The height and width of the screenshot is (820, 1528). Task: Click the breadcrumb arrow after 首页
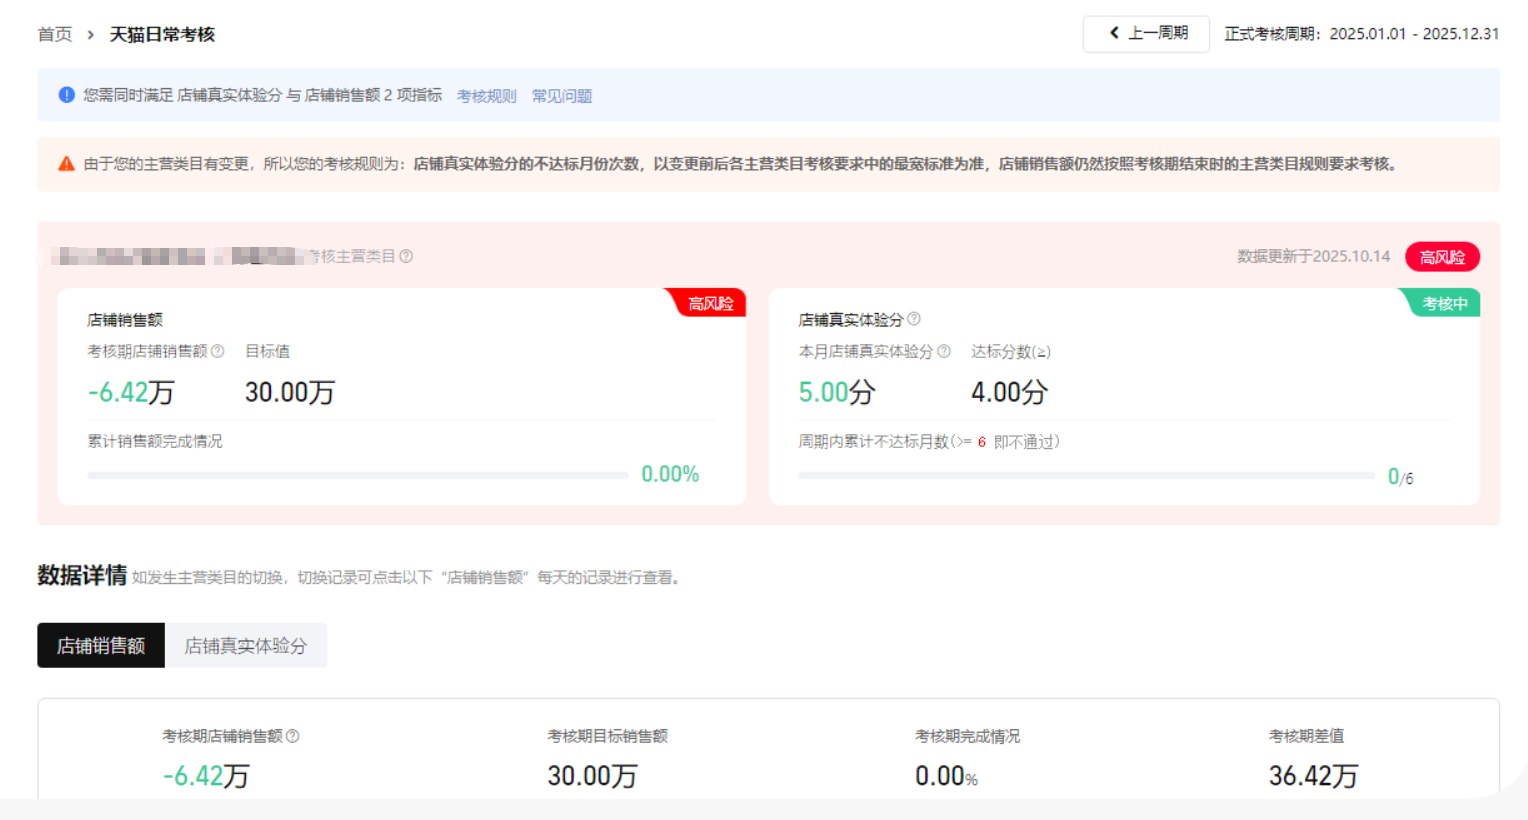90,35
